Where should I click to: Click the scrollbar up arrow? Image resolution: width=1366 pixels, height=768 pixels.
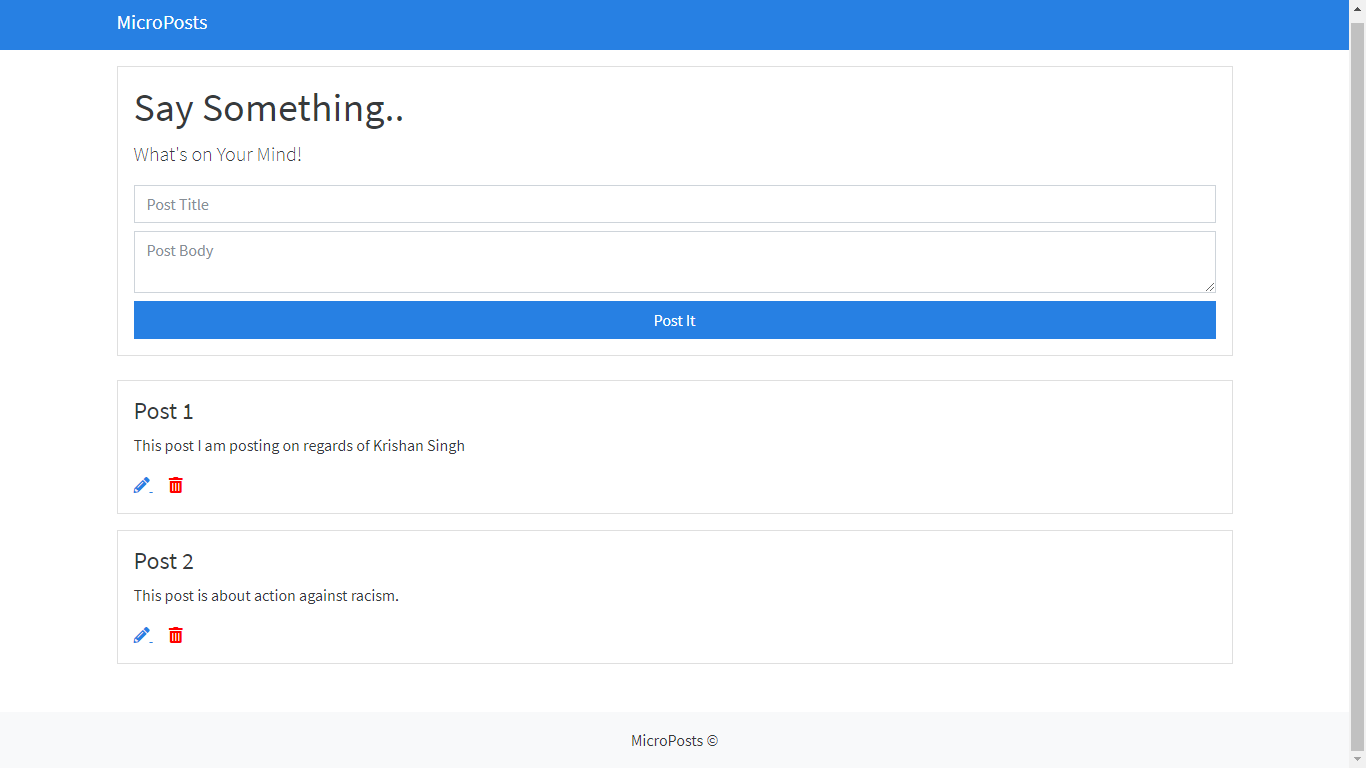(x=1358, y=8)
